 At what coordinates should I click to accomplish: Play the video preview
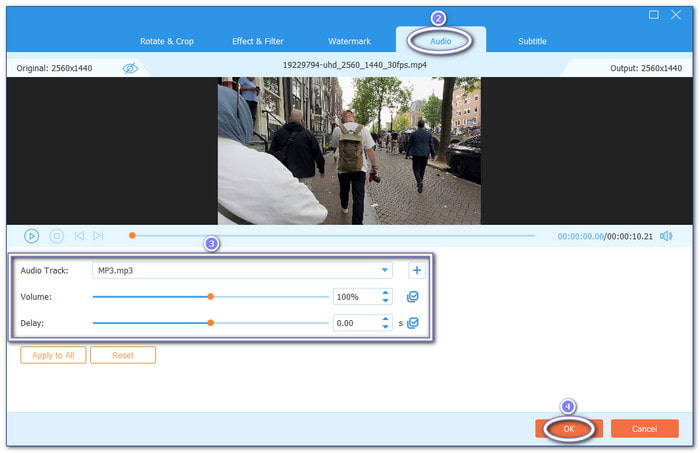[x=31, y=236]
